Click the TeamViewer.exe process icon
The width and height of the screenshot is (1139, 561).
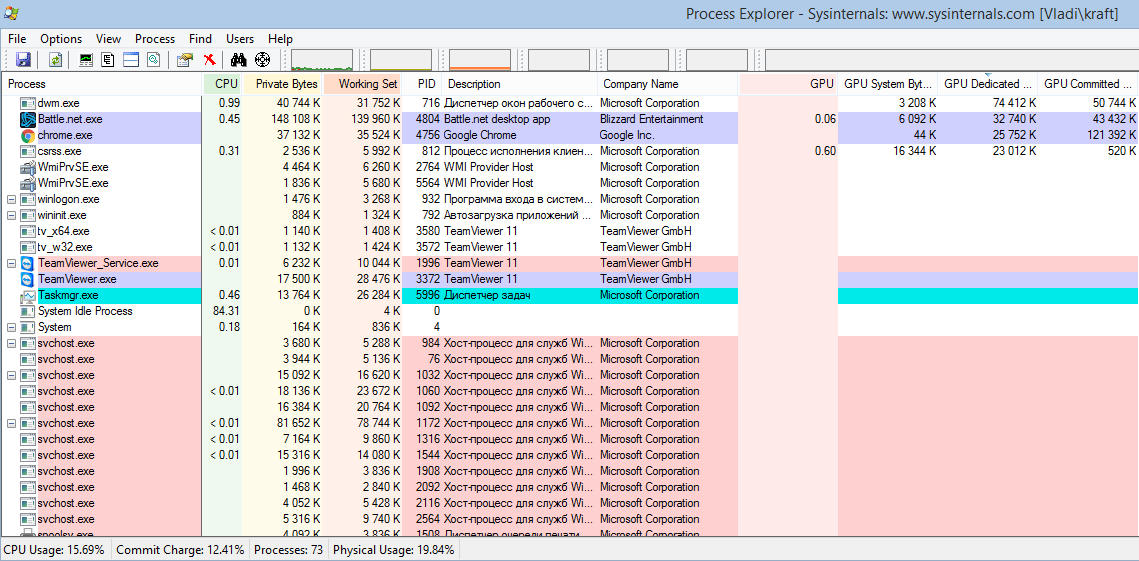tap(28, 279)
